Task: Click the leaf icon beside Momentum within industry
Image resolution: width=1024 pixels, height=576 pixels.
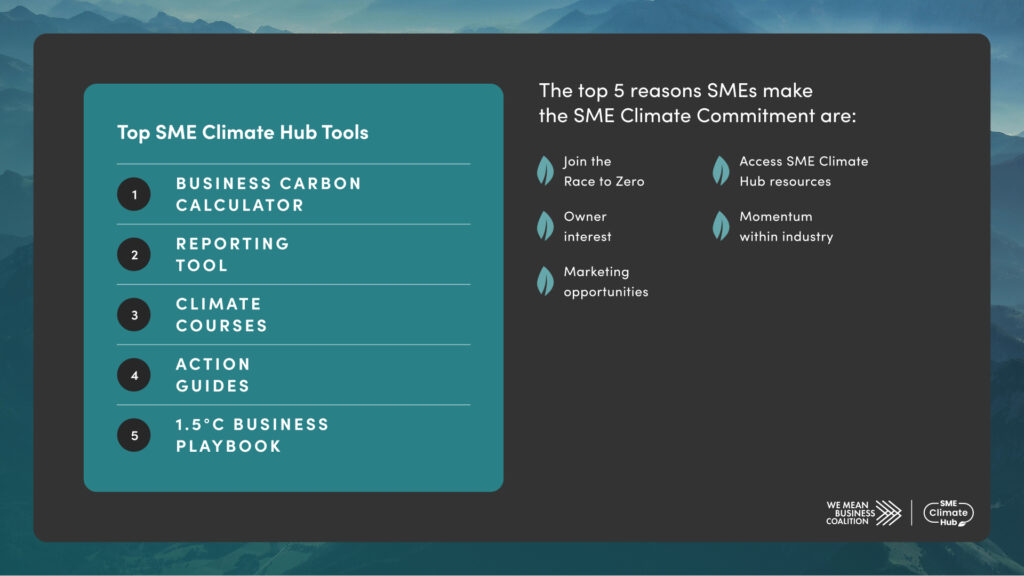Action: pos(720,226)
